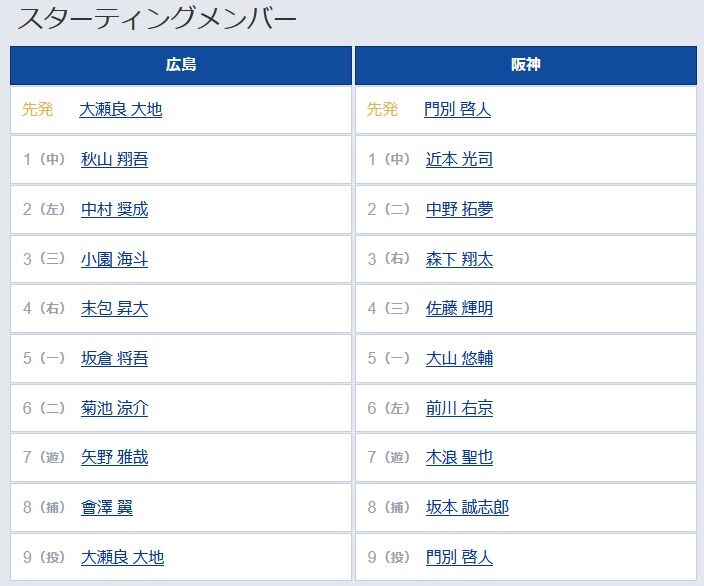Open 末包 昇大 player link
The image size is (704, 586).
click(x=114, y=308)
